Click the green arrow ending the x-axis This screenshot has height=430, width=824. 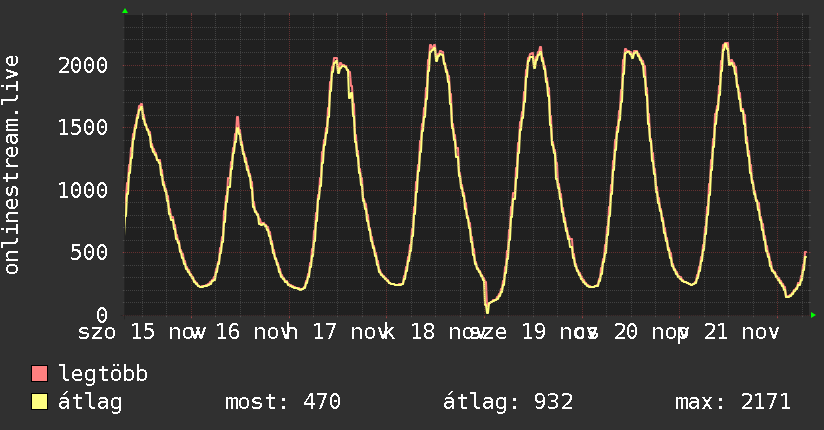813,315
